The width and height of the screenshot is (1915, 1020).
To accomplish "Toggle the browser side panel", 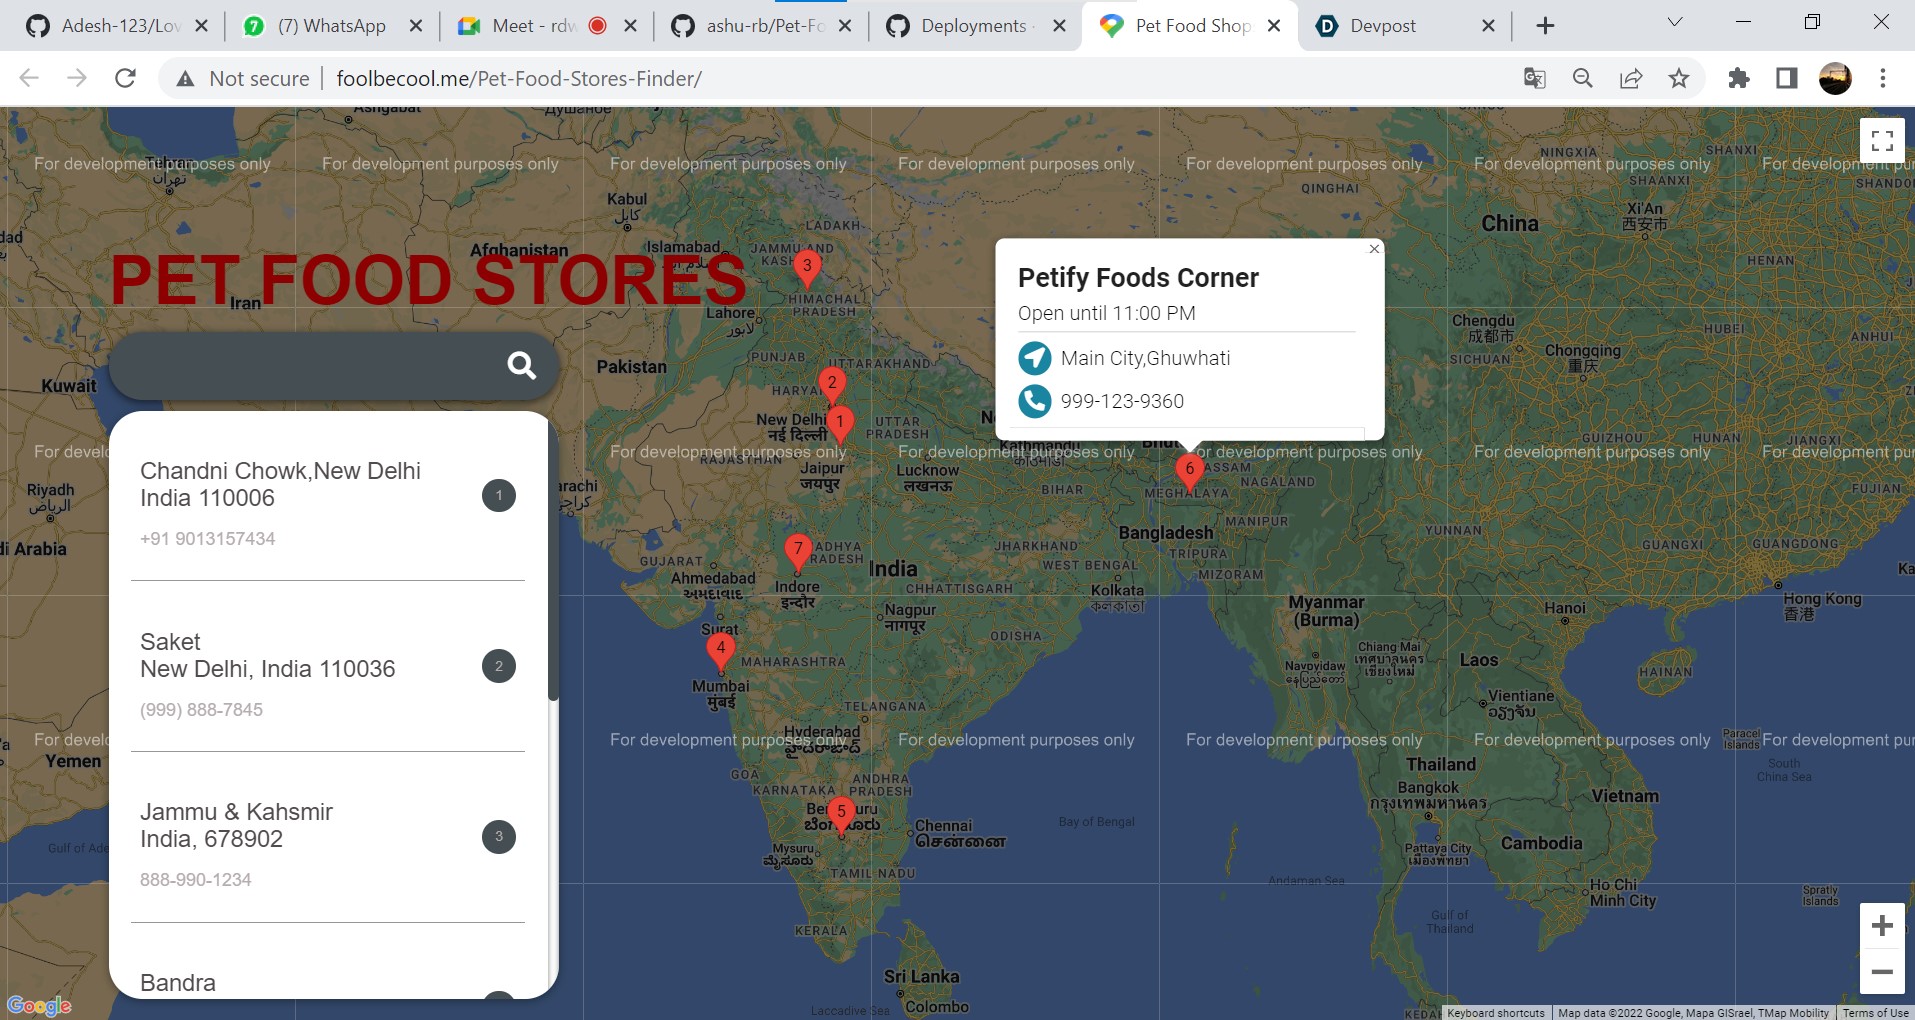I will [1787, 78].
